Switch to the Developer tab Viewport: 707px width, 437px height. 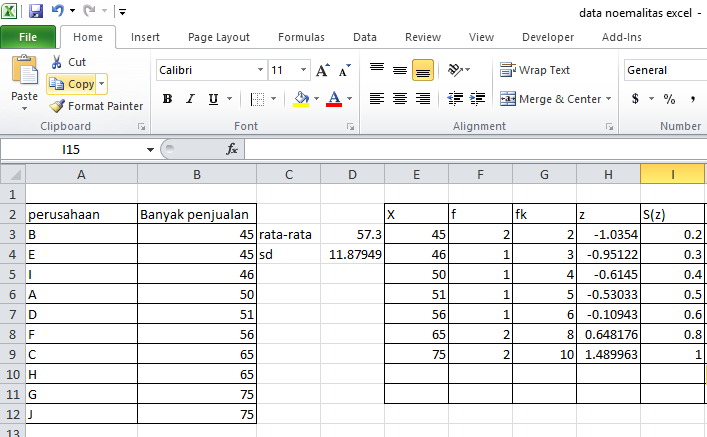[x=548, y=37]
